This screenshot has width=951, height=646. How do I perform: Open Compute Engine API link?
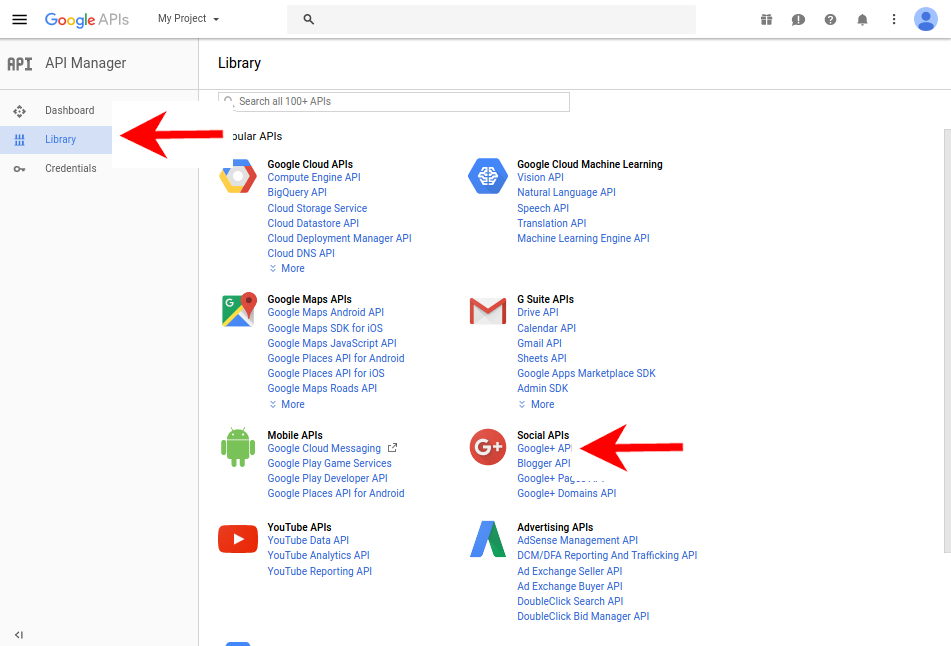coord(314,178)
